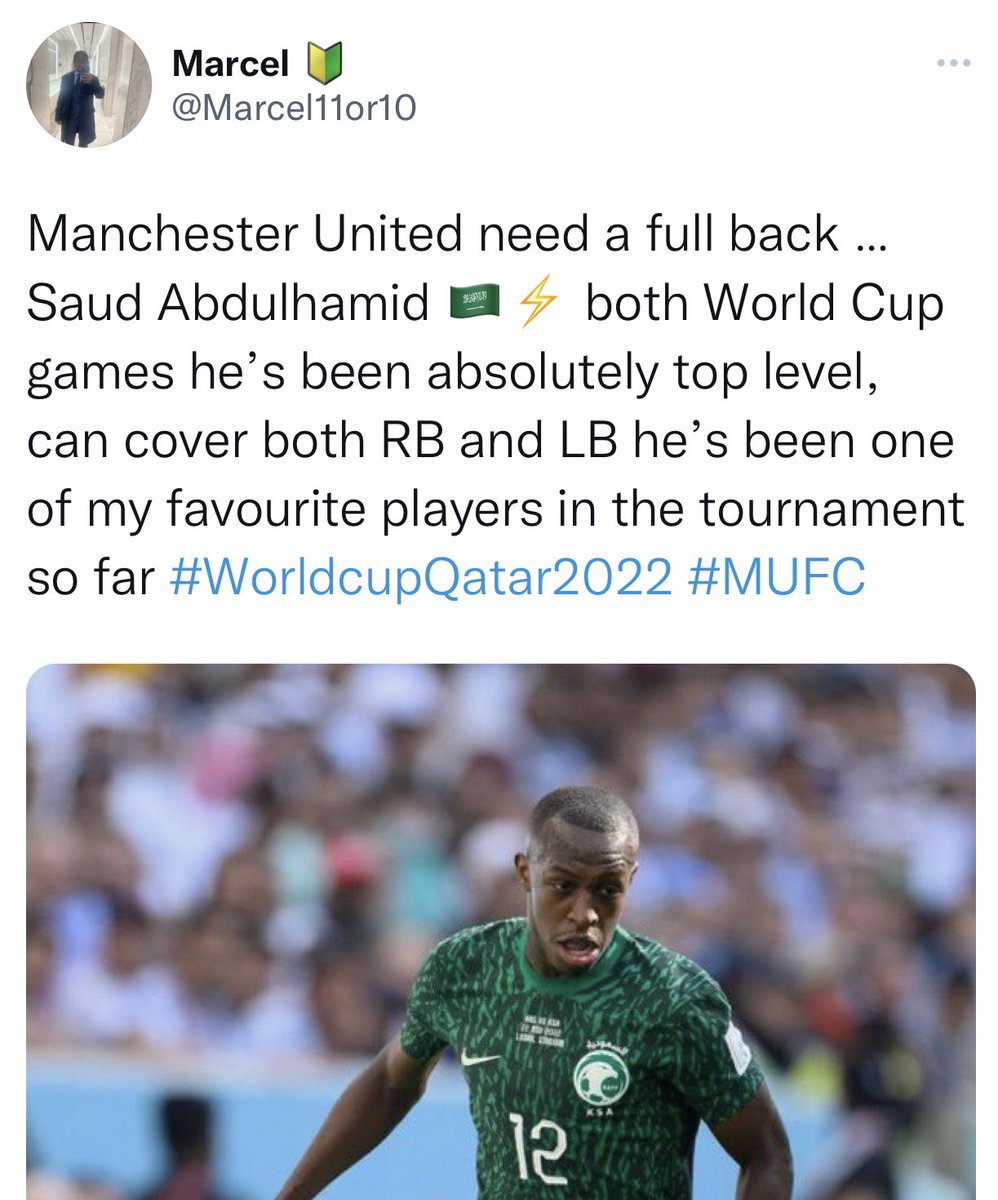
Task: Visit the @Marcel11or10 handle
Action: [x=293, y=108]
